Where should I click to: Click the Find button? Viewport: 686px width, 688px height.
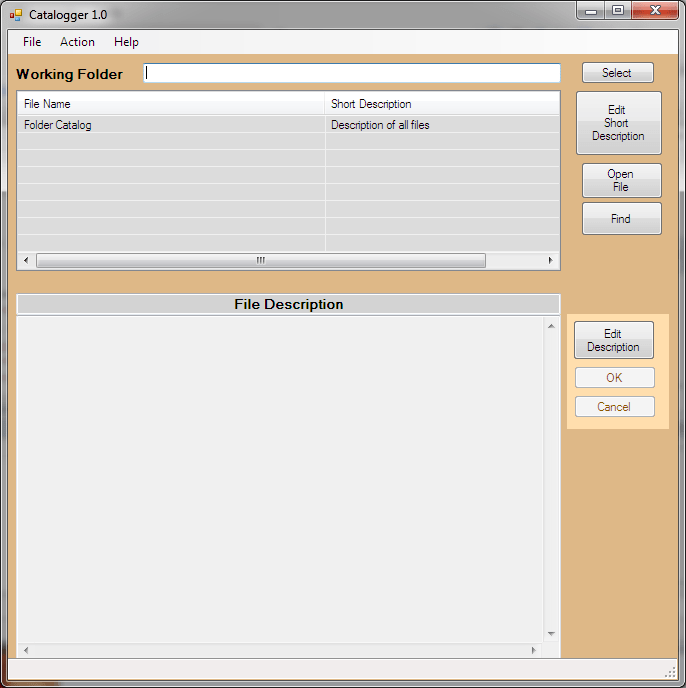coord(621,219)
